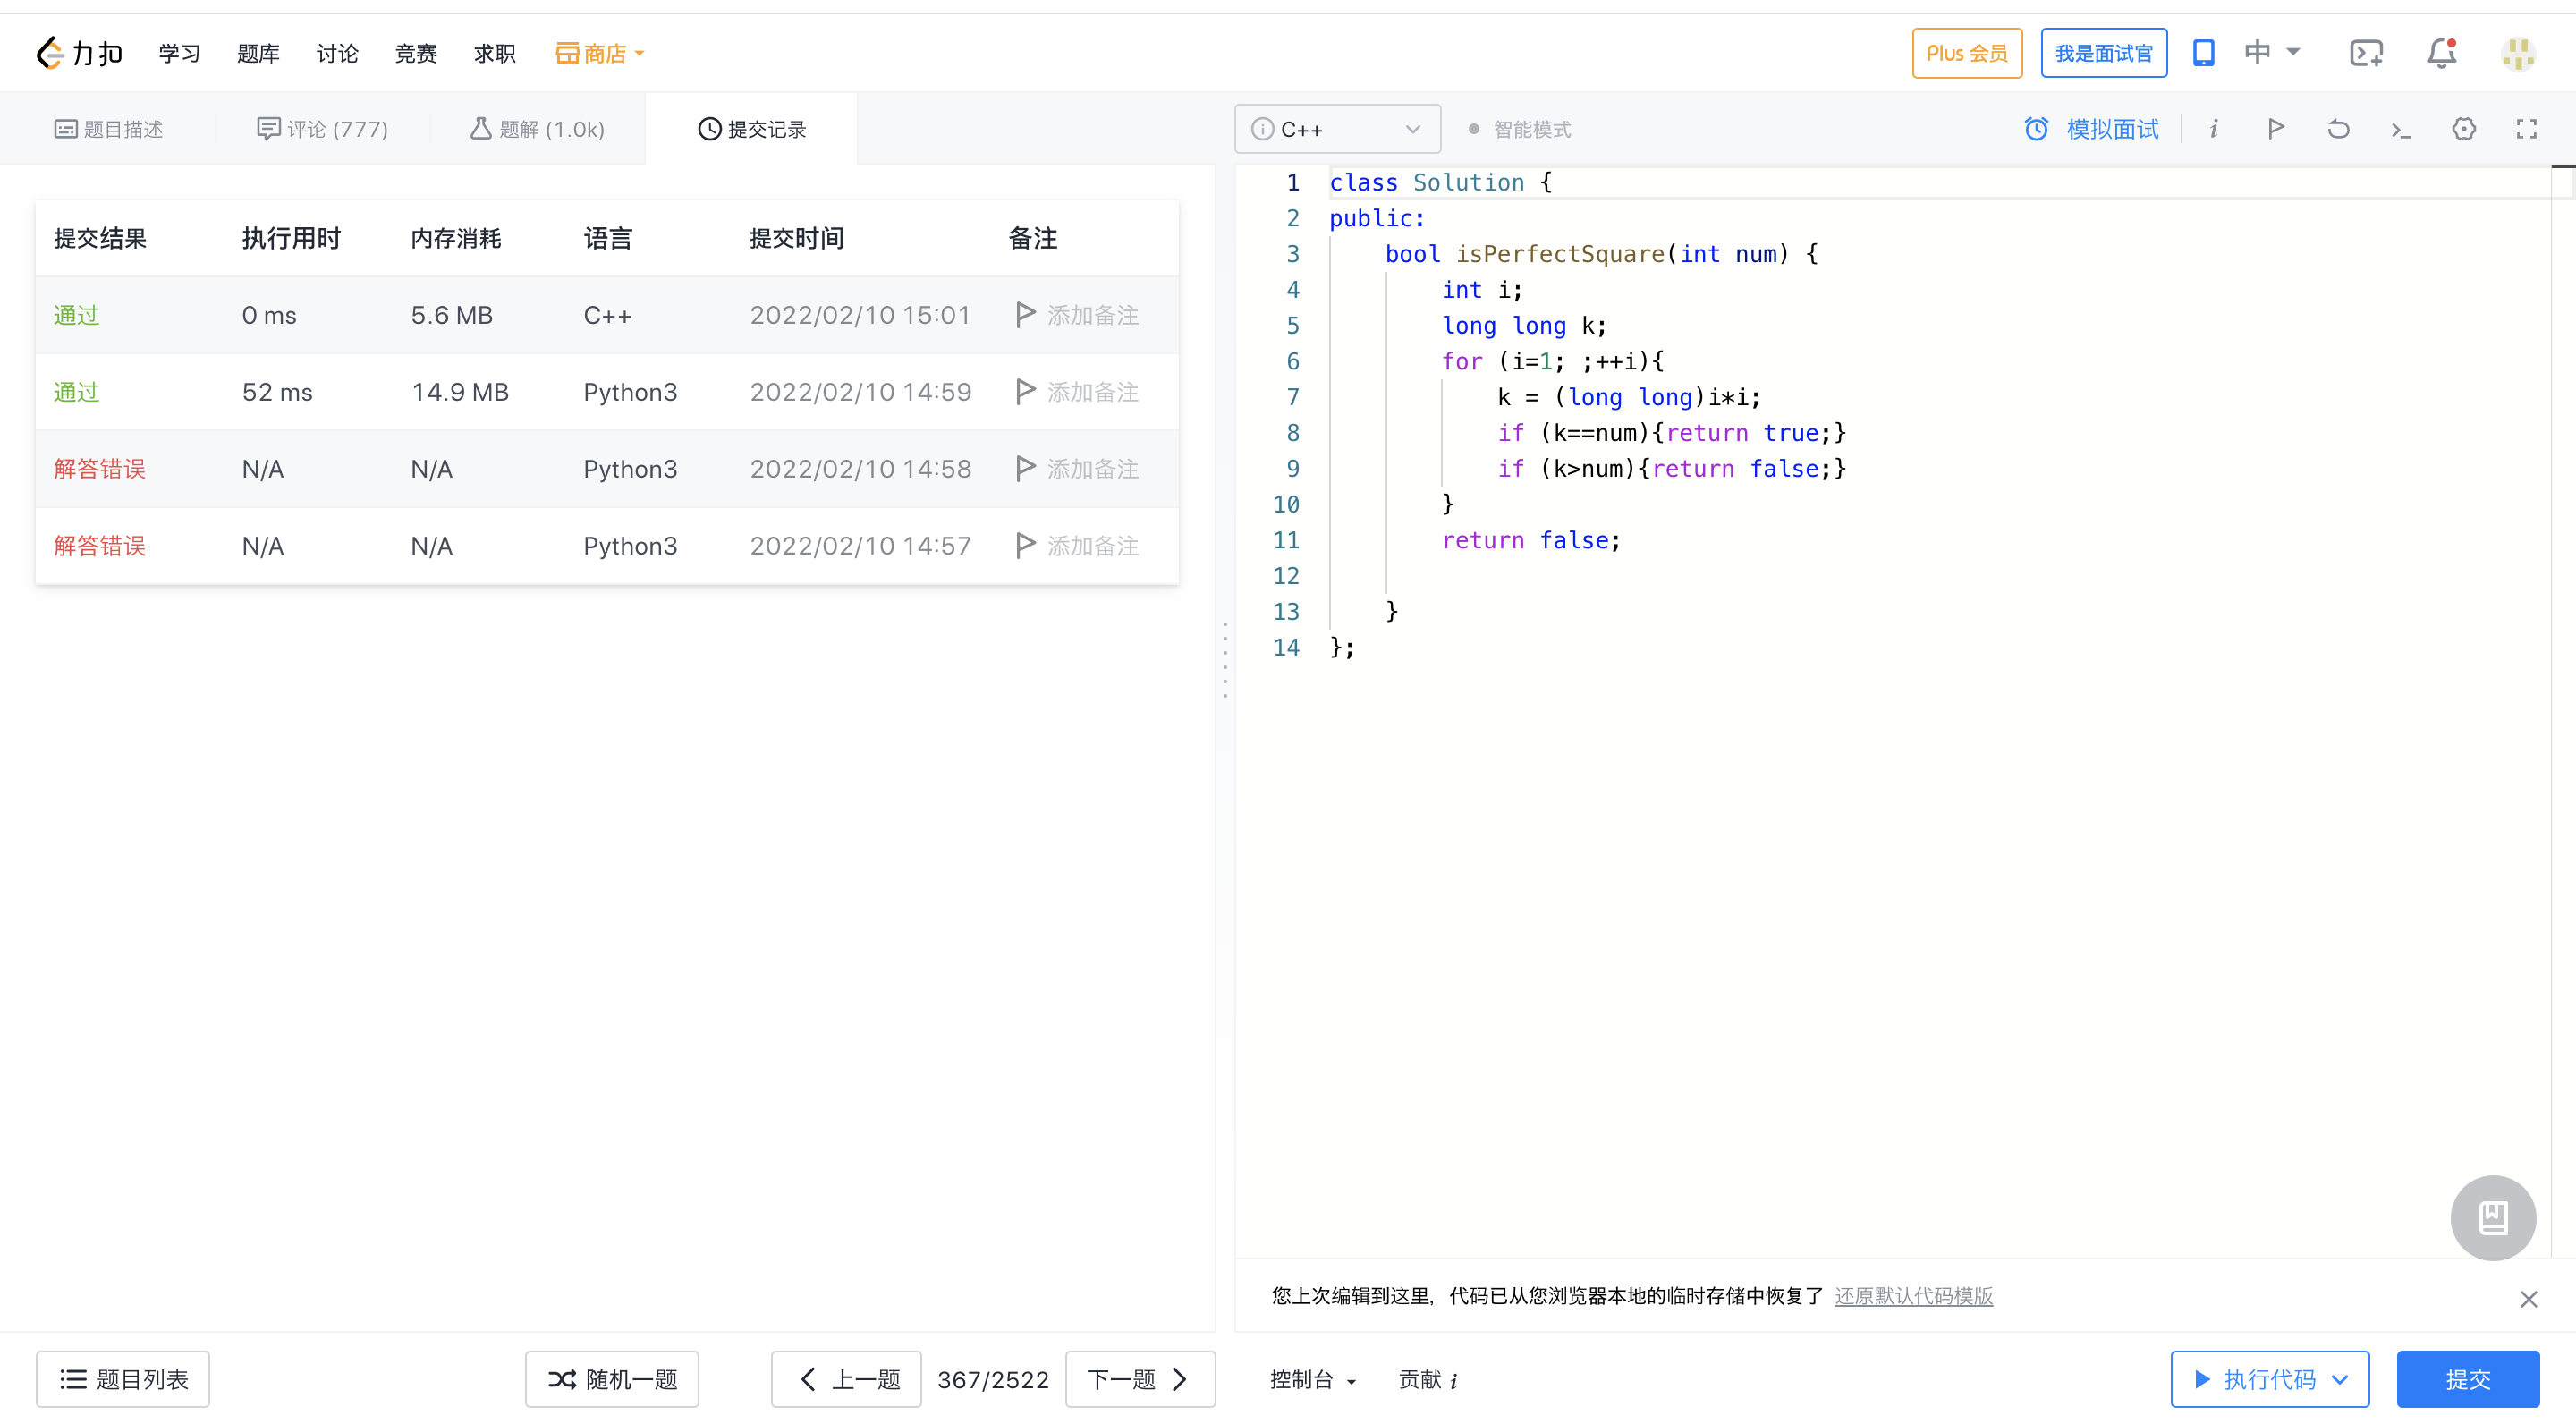Screen dimensions: 2576x1424
Task: Add note to the 15:01 C++ submission
Action: pos(1078,315)
